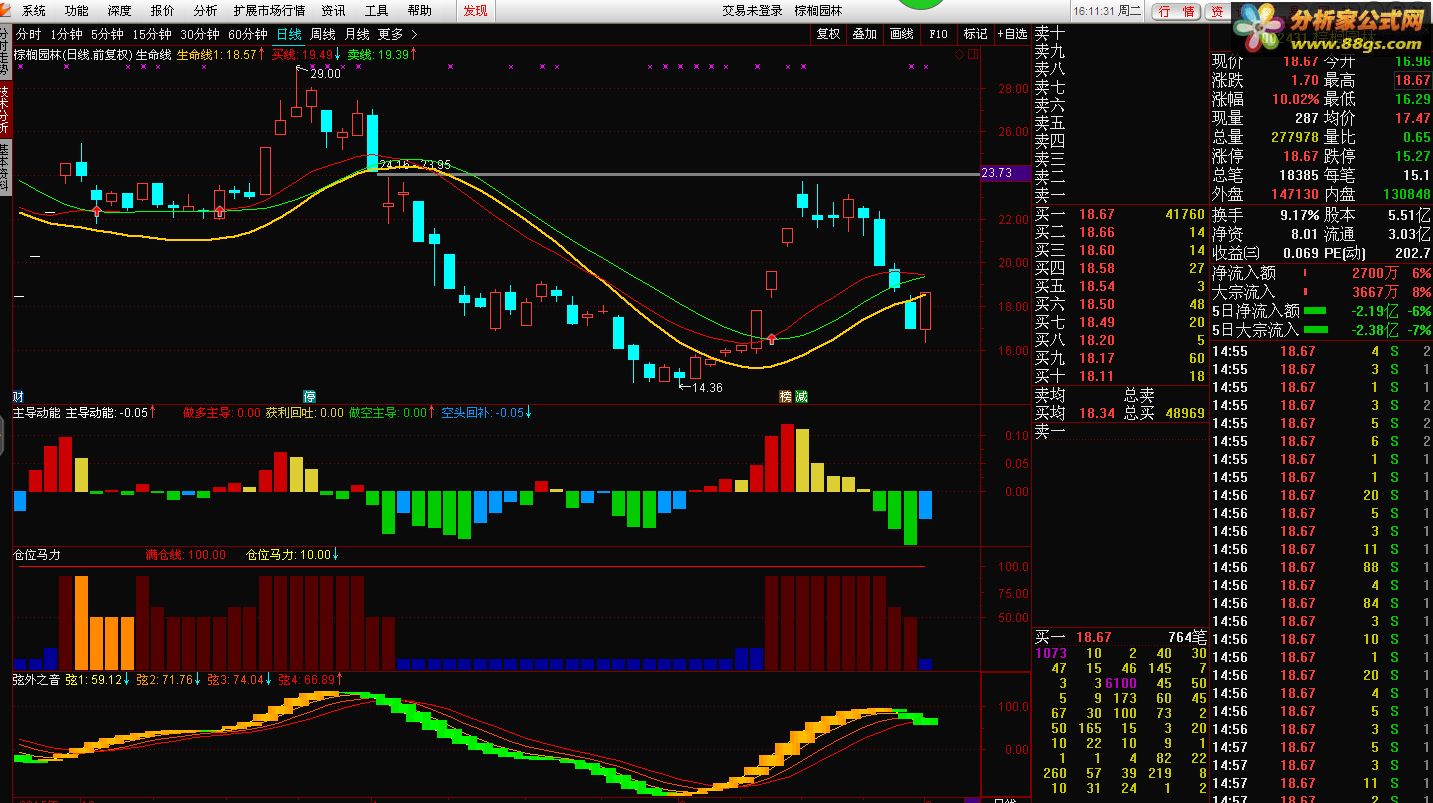The width and height of the screenshot is (1433, 803).
Task: Open the 分析 menu
Action: click(x=205, y=11)
